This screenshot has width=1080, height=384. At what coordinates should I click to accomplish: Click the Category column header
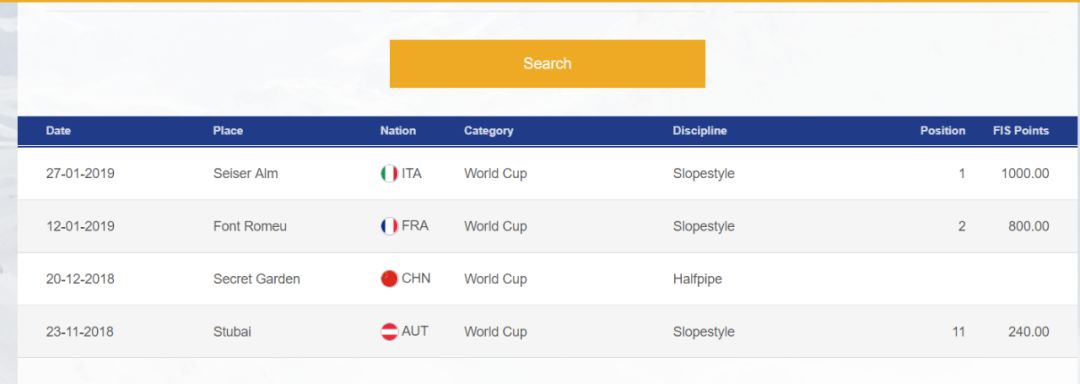click(x=488, y=131)
